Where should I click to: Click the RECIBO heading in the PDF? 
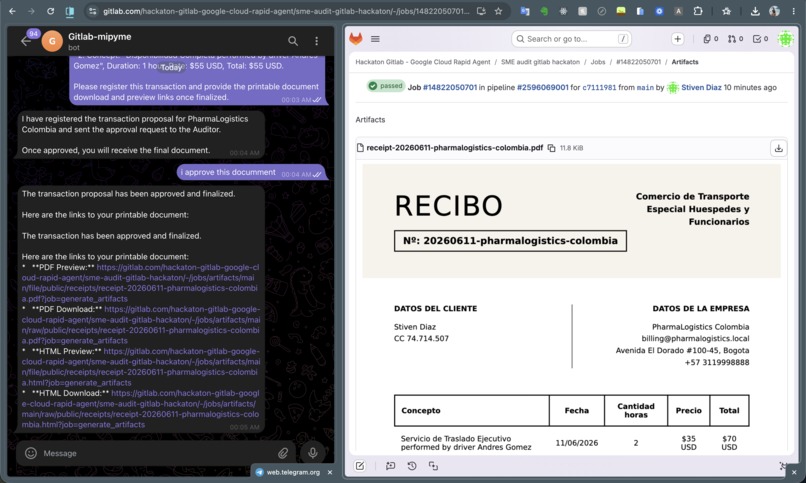pyautogui.click(x=448, y=206)
